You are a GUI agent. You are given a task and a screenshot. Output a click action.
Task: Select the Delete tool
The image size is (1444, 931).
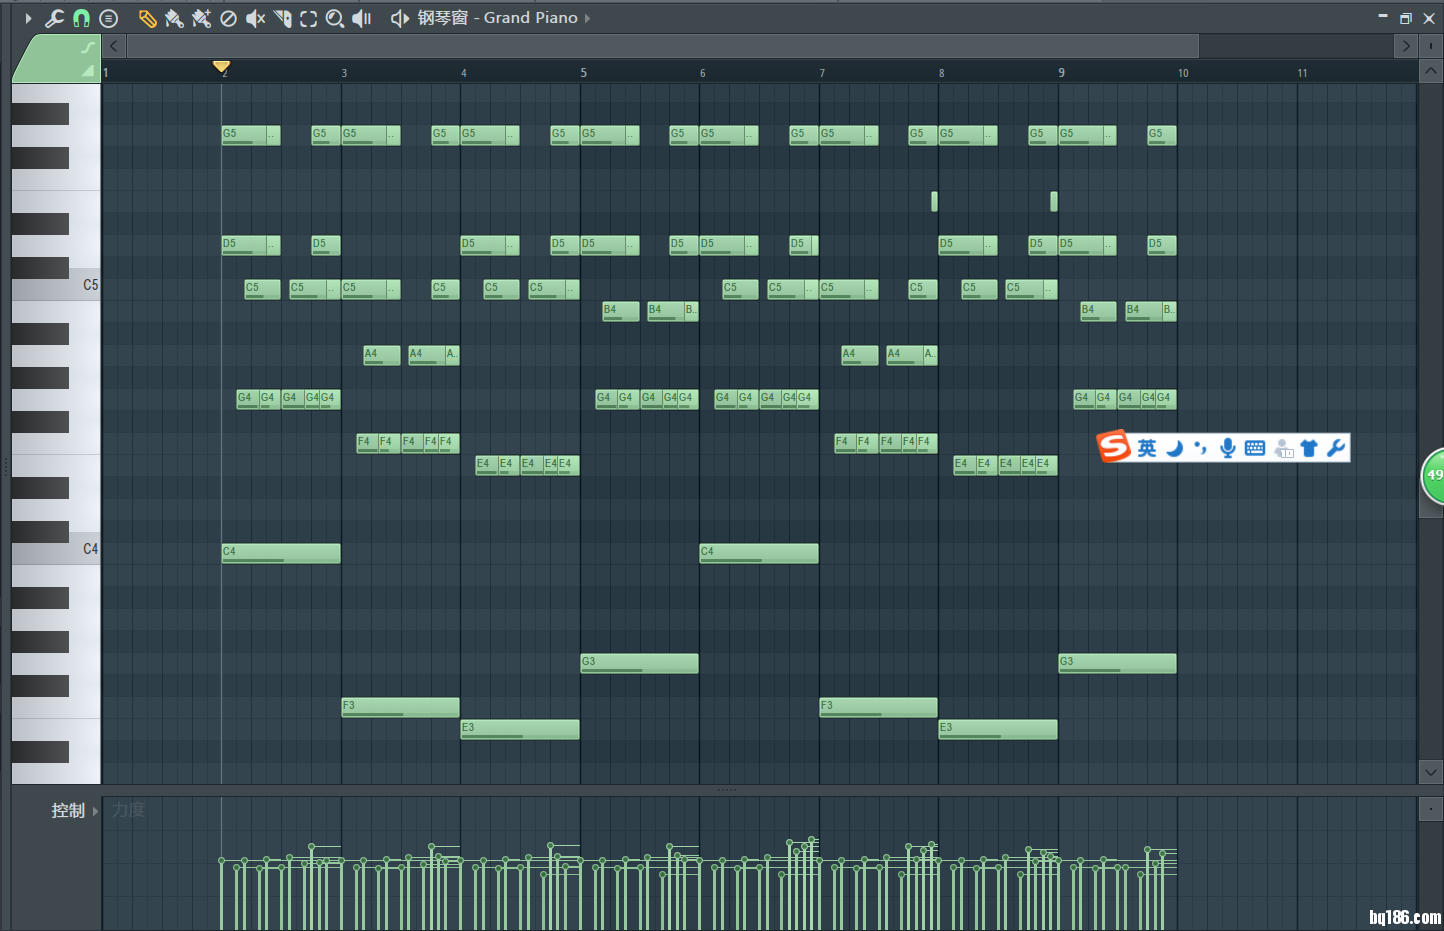click(228, 18)
